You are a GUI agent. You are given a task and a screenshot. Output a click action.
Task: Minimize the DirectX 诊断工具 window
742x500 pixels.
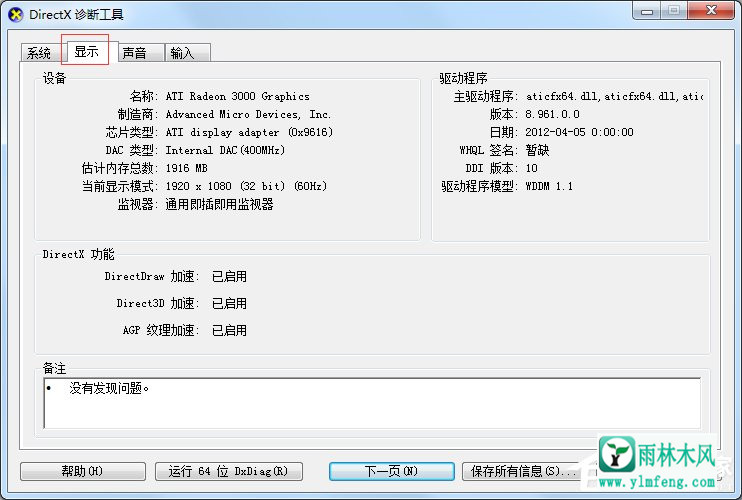tap(647, 11)
